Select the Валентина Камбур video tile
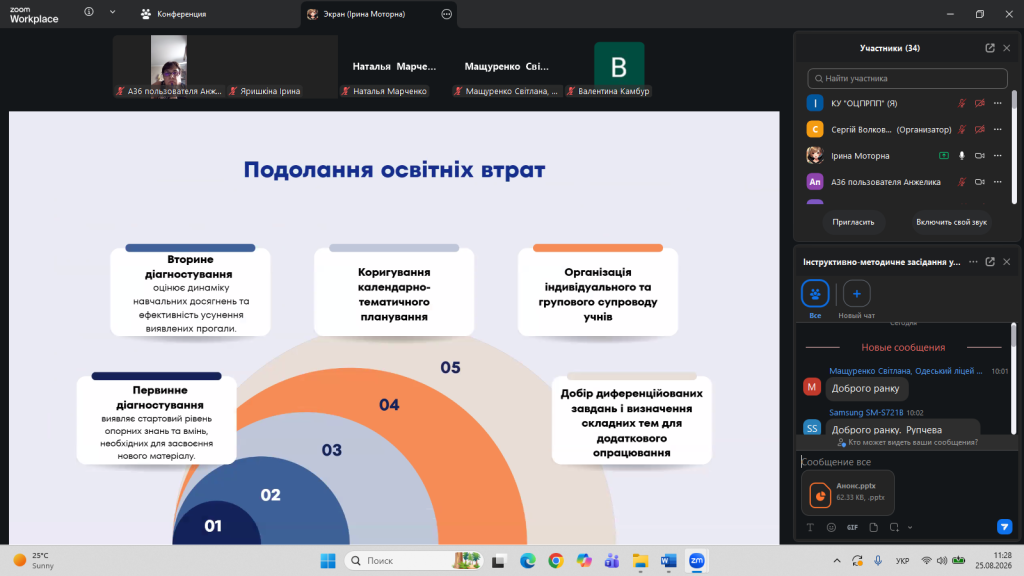Viewport: 1024px width, 576px height. pyautogui.click(x=619, y=67)
